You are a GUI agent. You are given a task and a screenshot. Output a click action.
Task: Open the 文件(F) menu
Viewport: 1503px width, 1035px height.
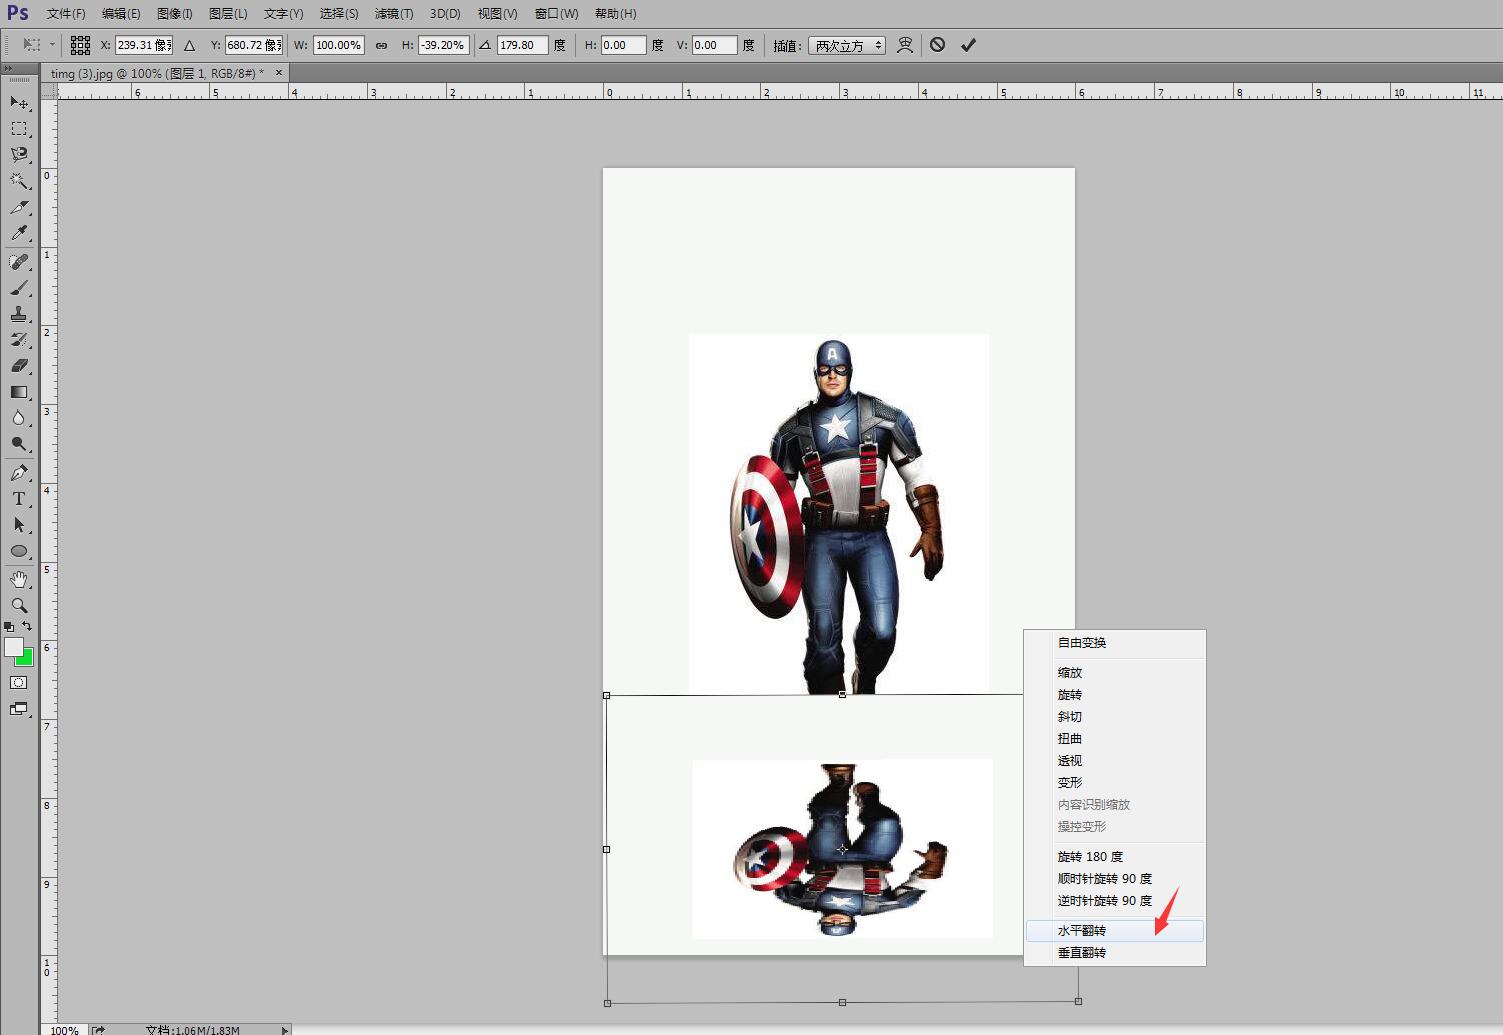(x=66, y=14)
